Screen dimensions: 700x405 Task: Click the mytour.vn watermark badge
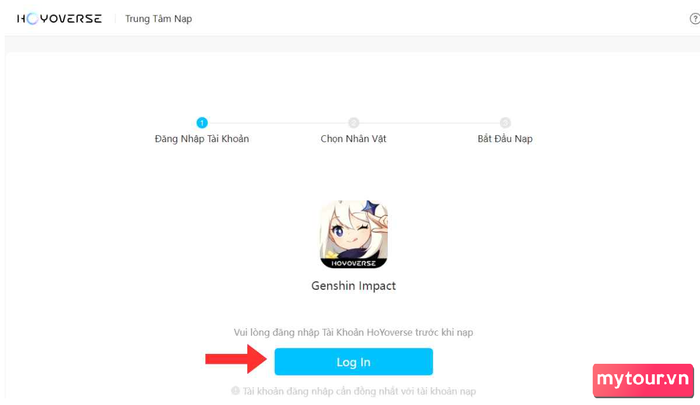pyautogui.click(x=643, y=380)
